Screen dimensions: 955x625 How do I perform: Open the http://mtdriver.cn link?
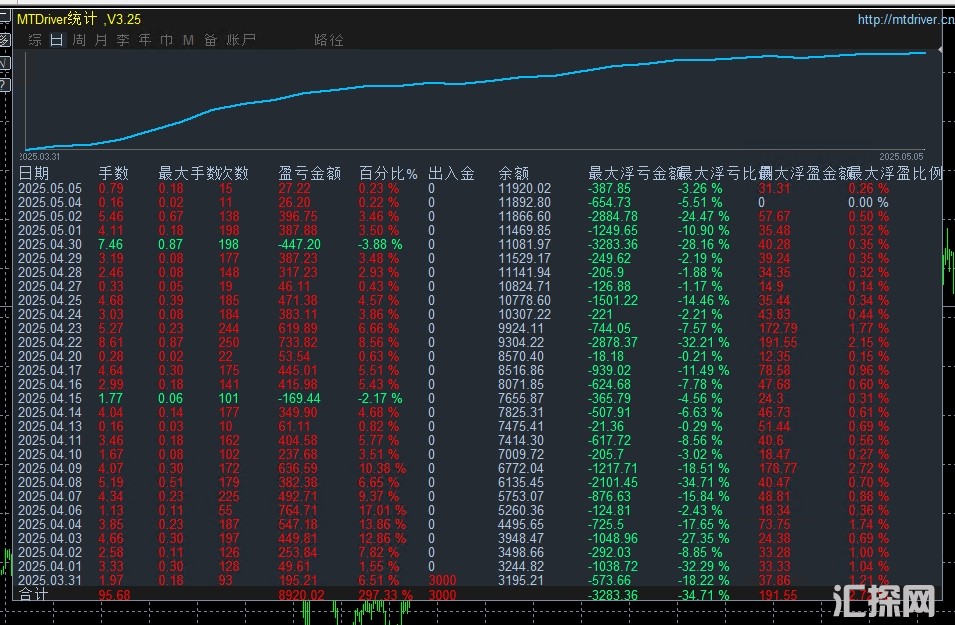pos(906,19)
